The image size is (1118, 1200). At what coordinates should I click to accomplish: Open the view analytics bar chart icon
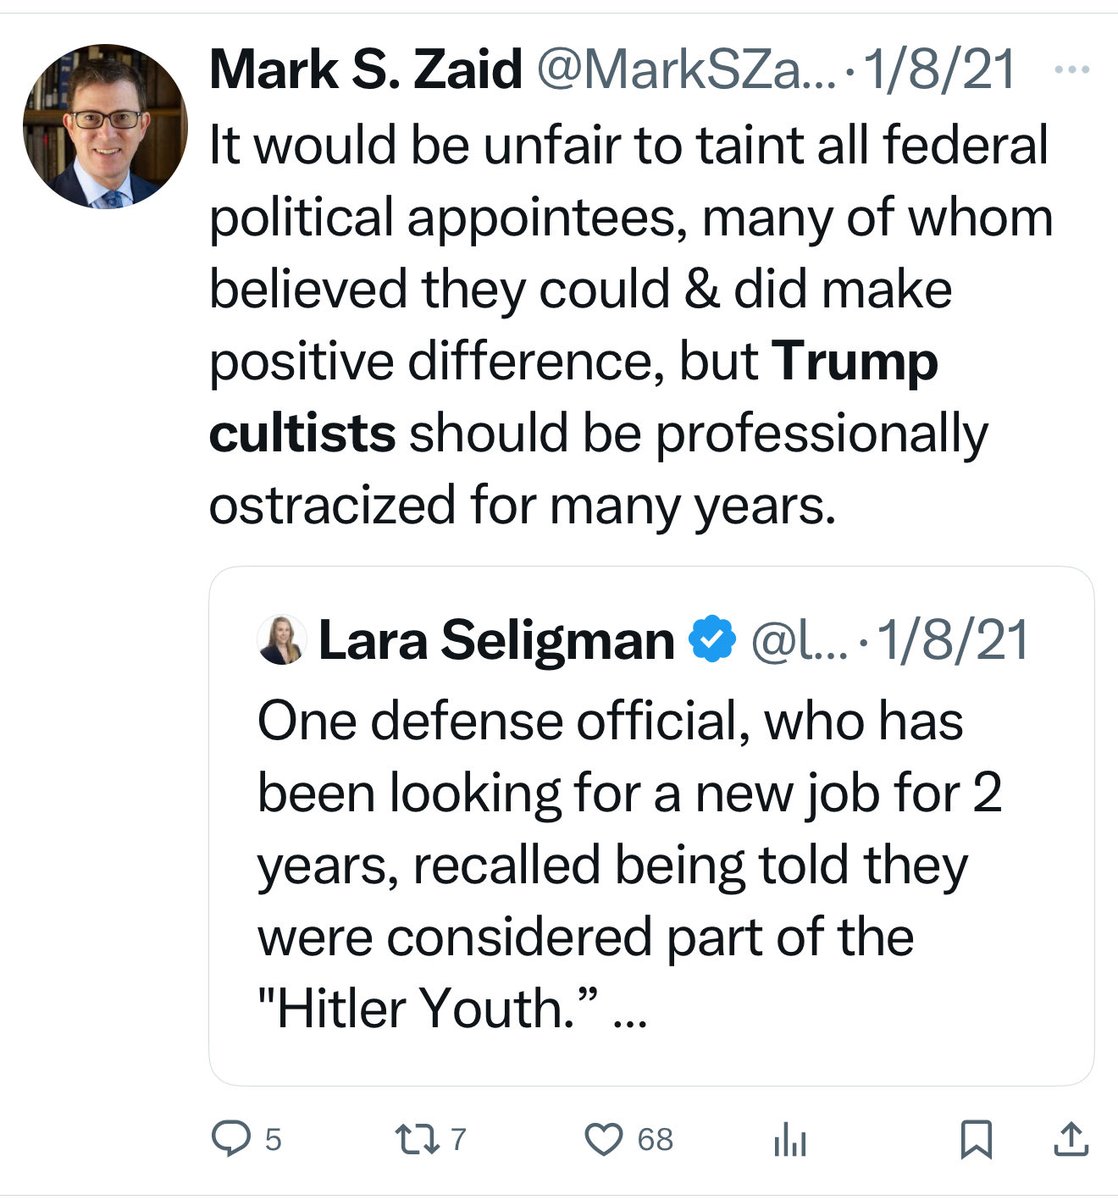coord(790,1140)
